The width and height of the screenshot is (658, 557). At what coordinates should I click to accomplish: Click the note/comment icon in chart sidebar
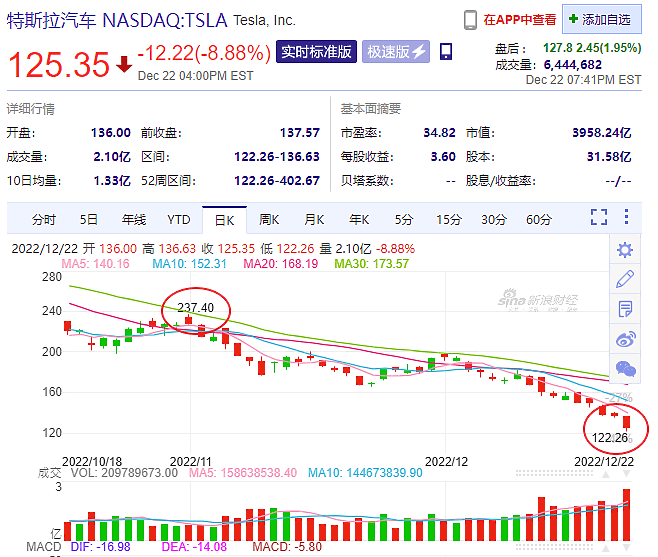pyautogui.click(x=625, y=309)
